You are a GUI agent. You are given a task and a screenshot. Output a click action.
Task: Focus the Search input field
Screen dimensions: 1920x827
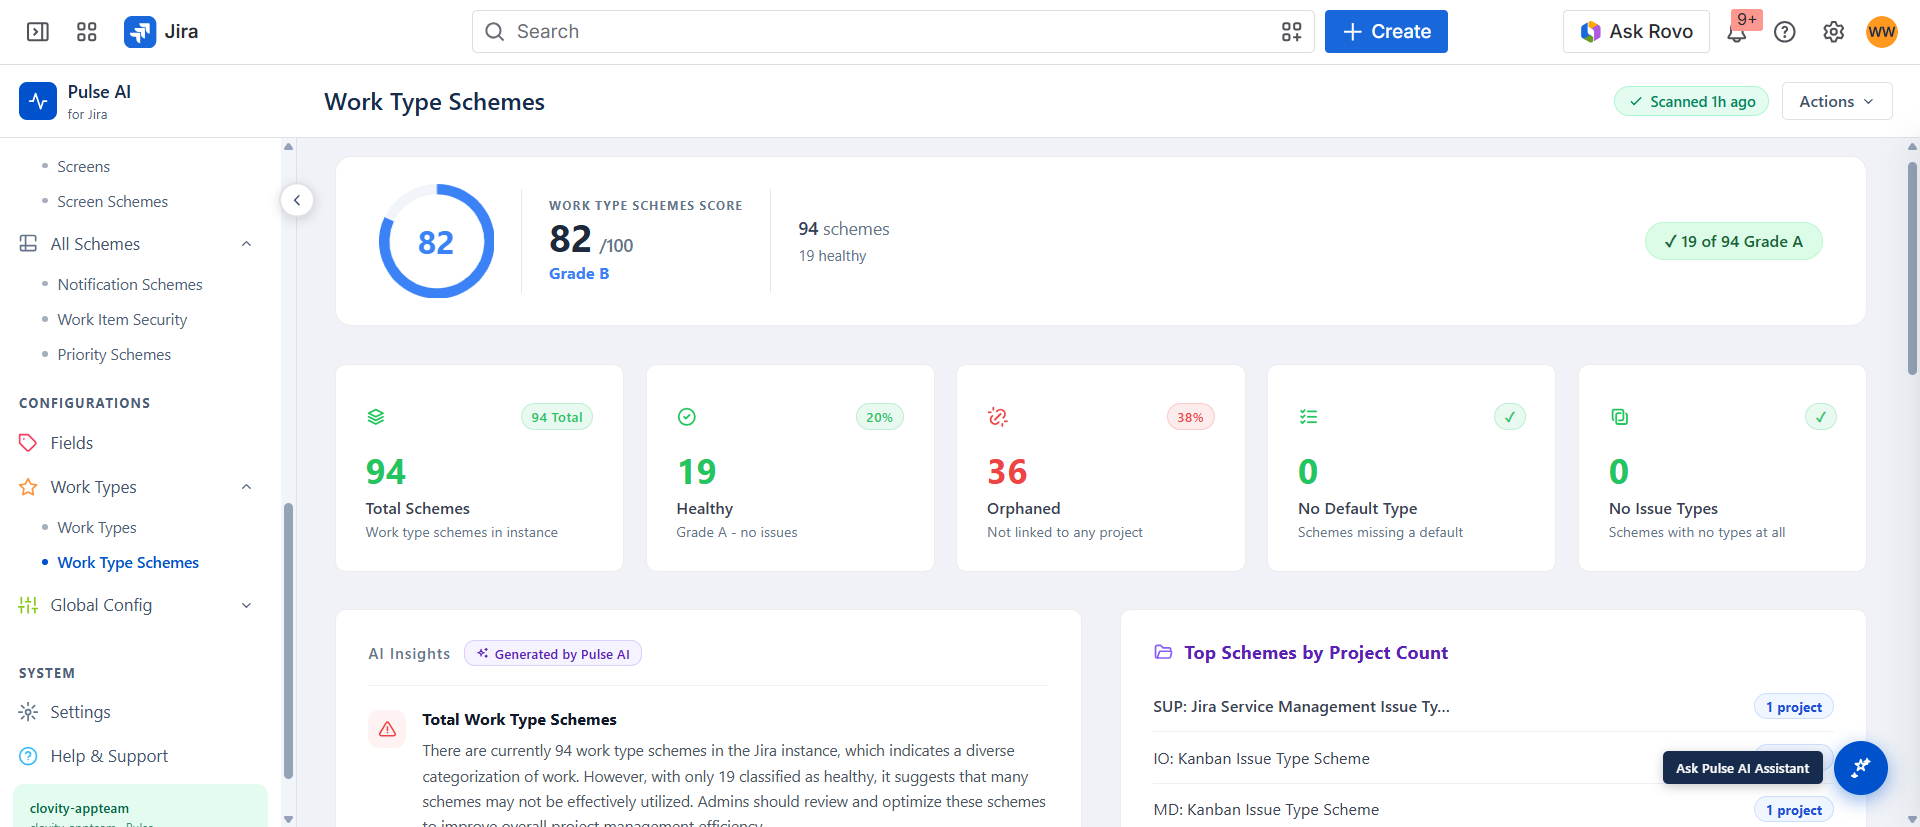(x=893, y=32)
